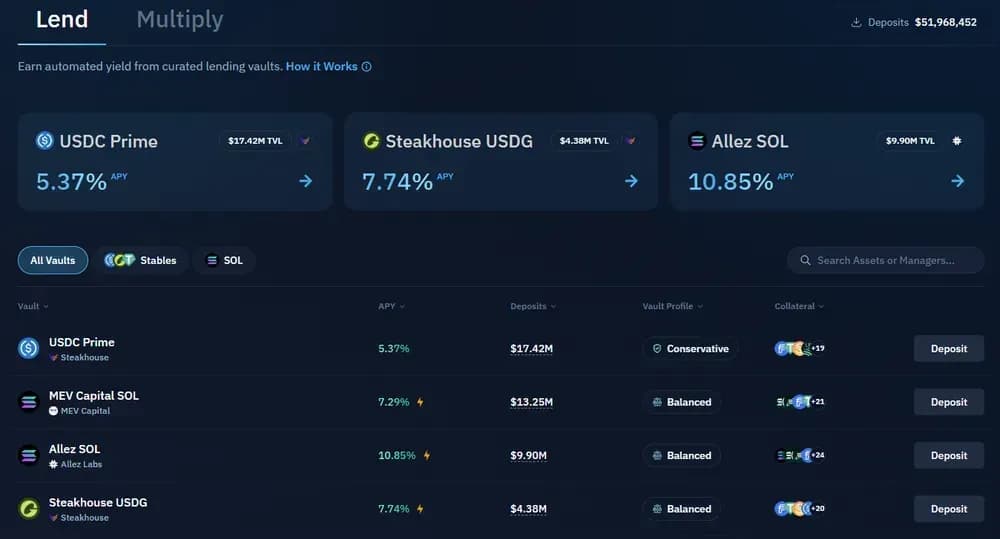Click Solana icon in Allez SOL row
The height and width of the screenshot is (539, 1000).
coord(29,455)
